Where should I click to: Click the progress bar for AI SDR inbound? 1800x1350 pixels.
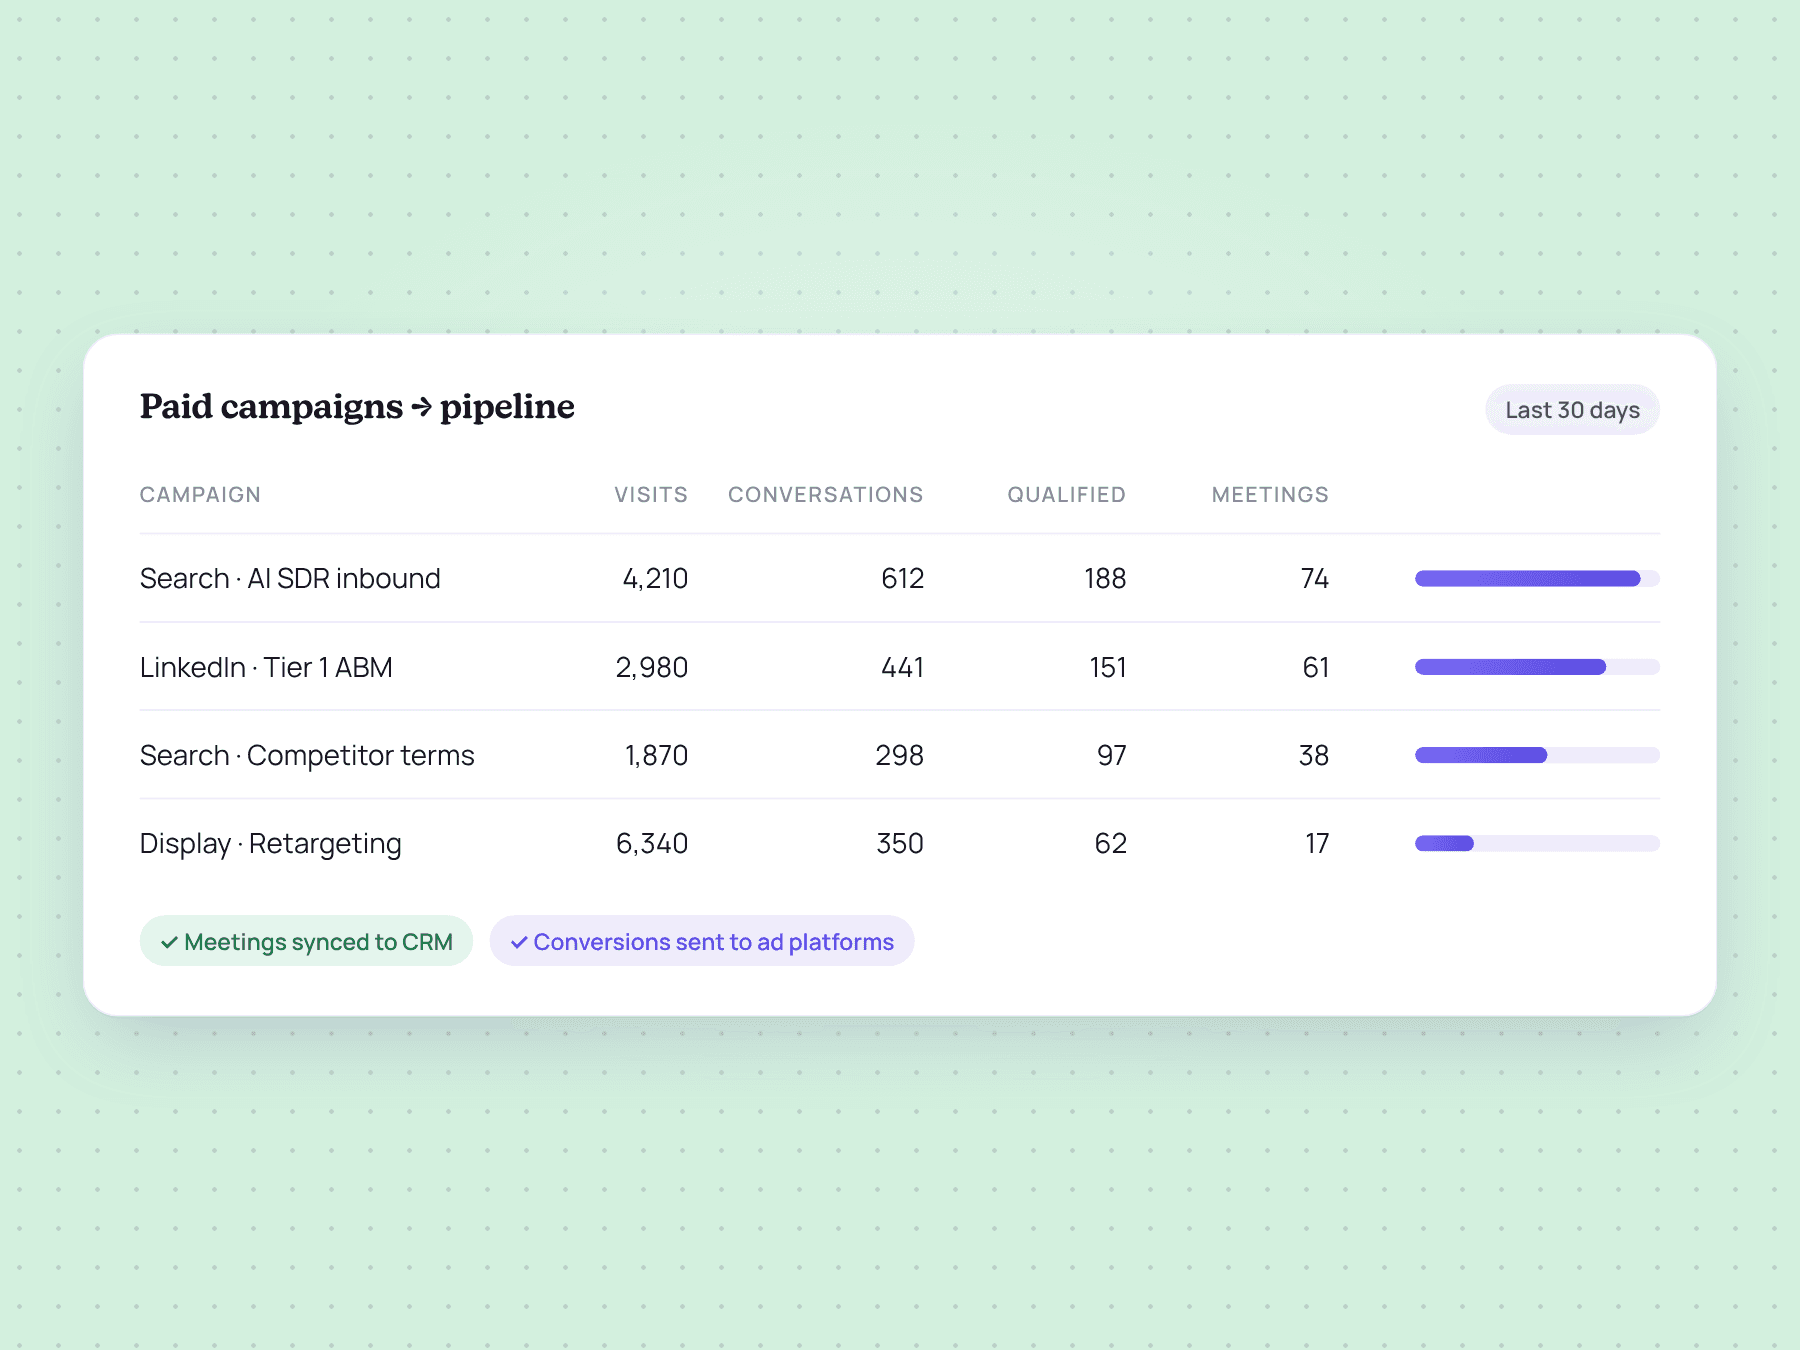1537,578
